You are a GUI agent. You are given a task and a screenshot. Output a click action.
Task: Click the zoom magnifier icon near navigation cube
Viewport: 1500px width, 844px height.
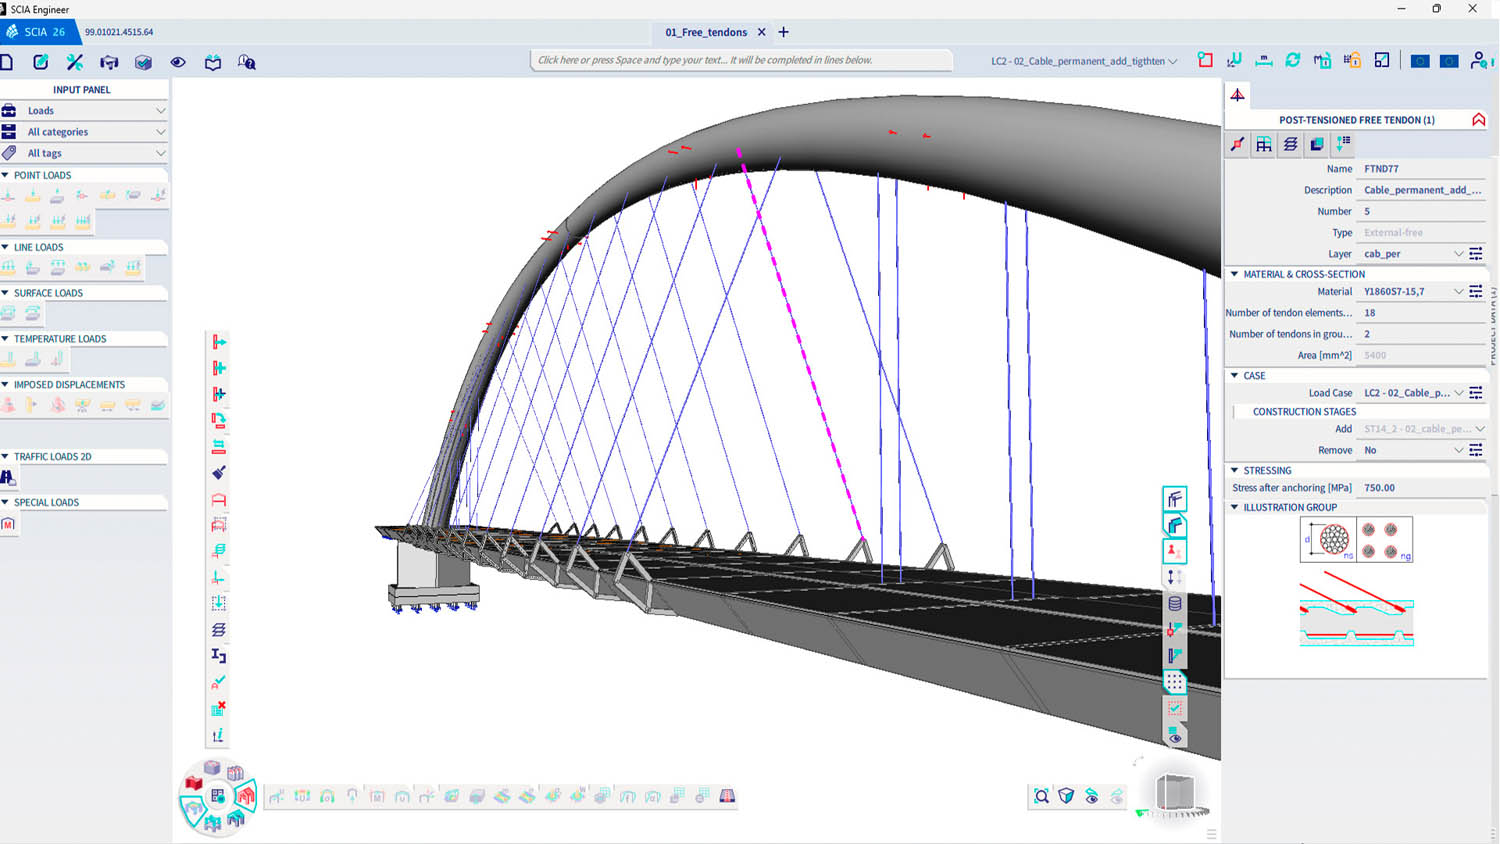(1041, 796)
